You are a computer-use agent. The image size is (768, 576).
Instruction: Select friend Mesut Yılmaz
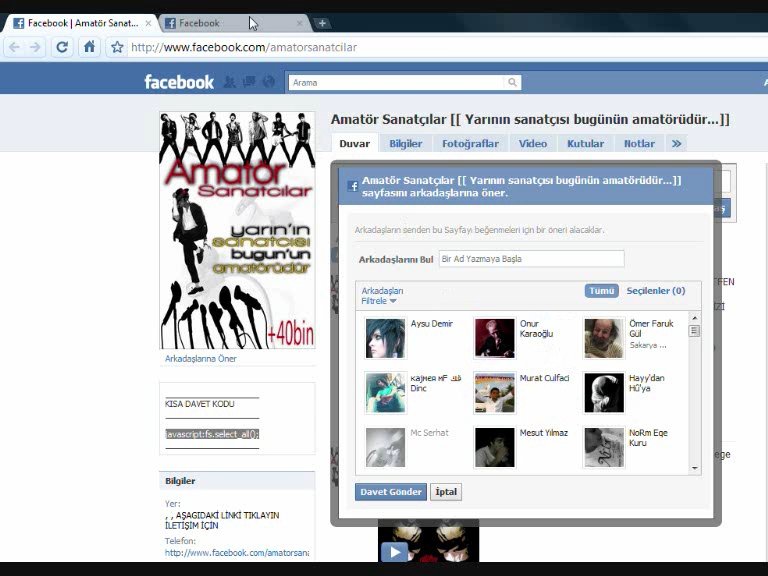523,447
